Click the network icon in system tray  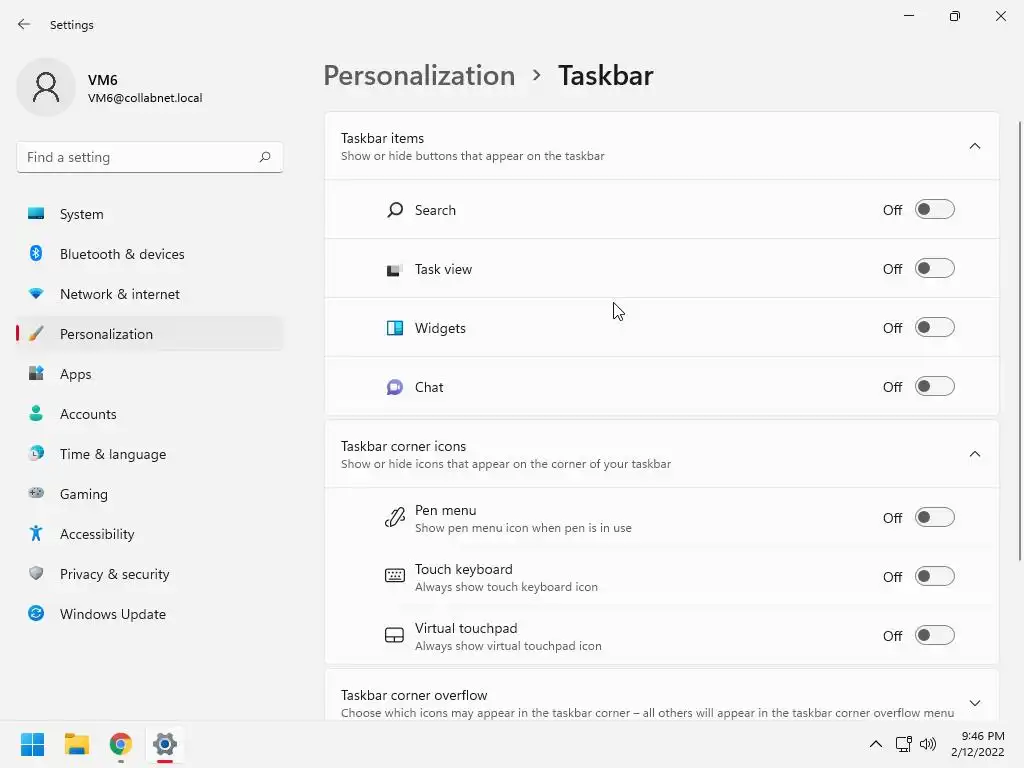coord(904,744)
